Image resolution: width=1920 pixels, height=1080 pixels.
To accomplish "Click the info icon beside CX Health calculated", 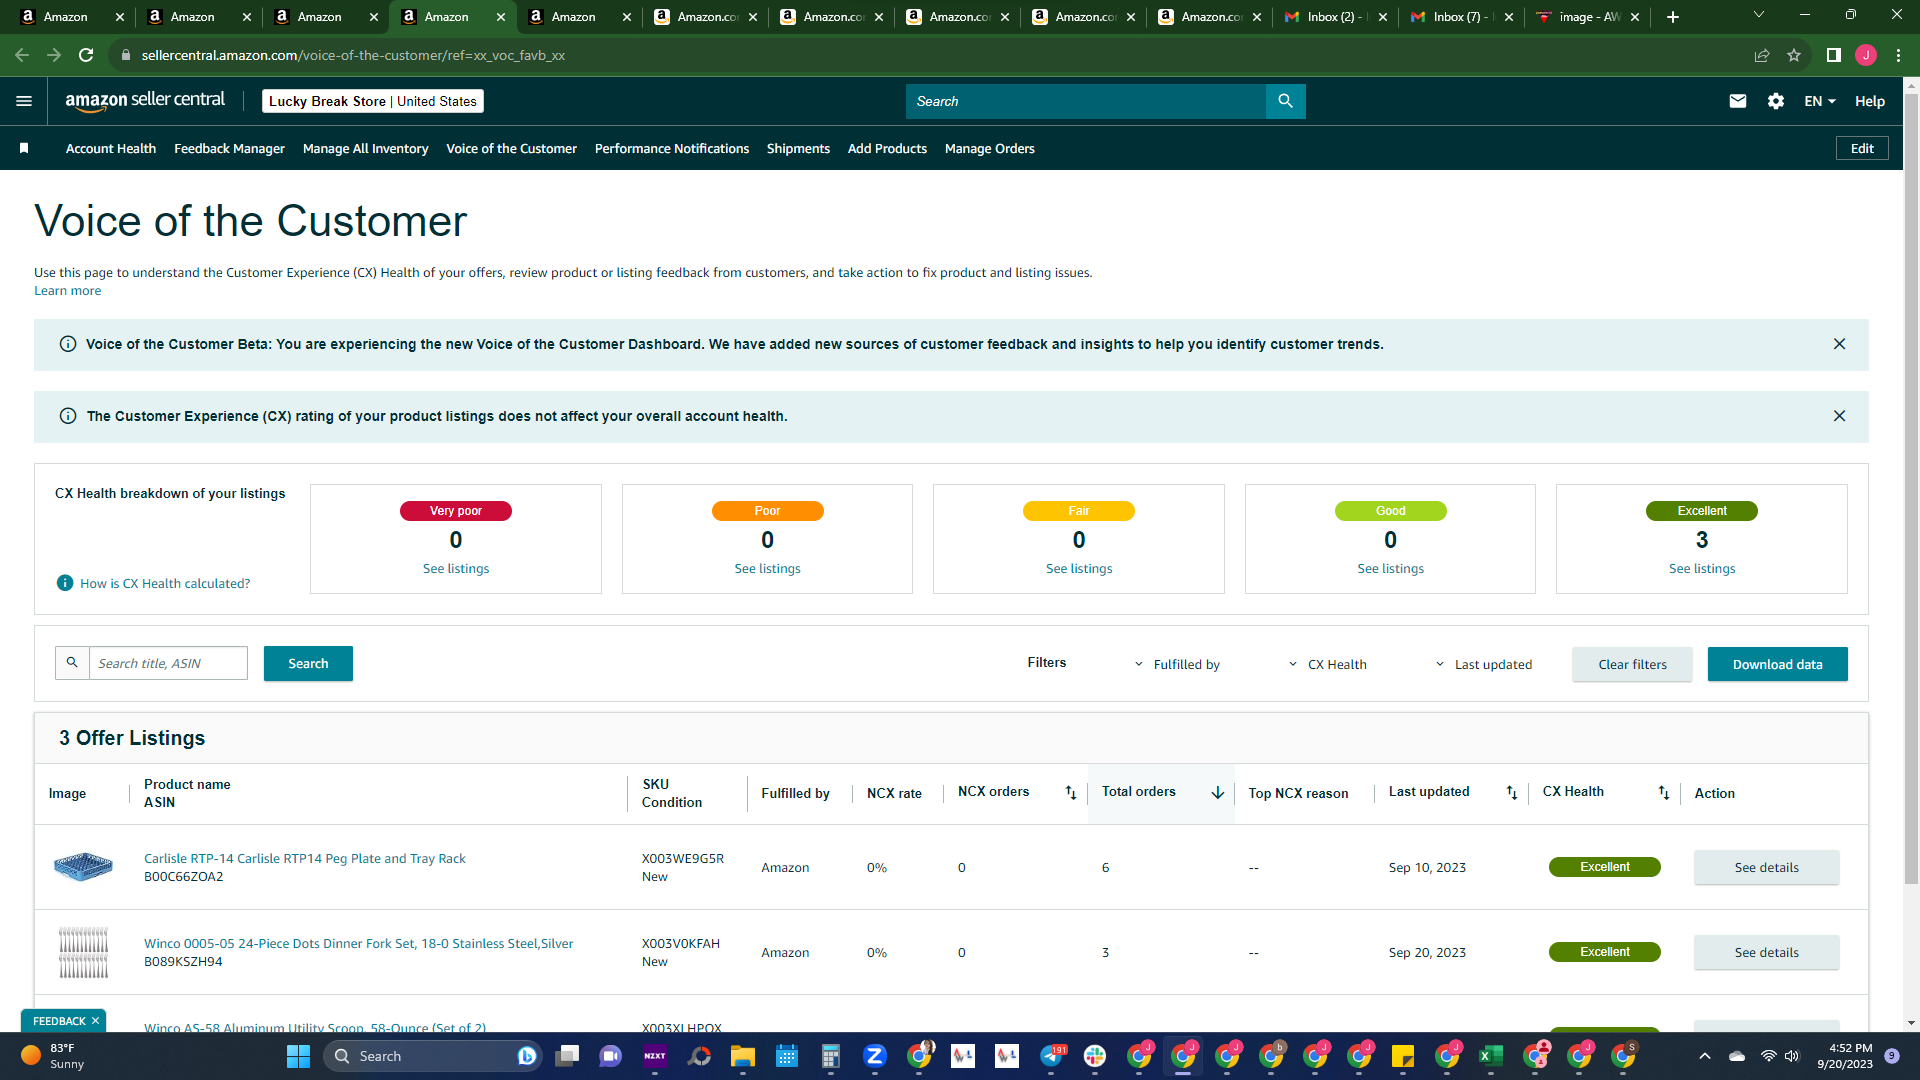I will pyautogui.click(x=65, y=583).
